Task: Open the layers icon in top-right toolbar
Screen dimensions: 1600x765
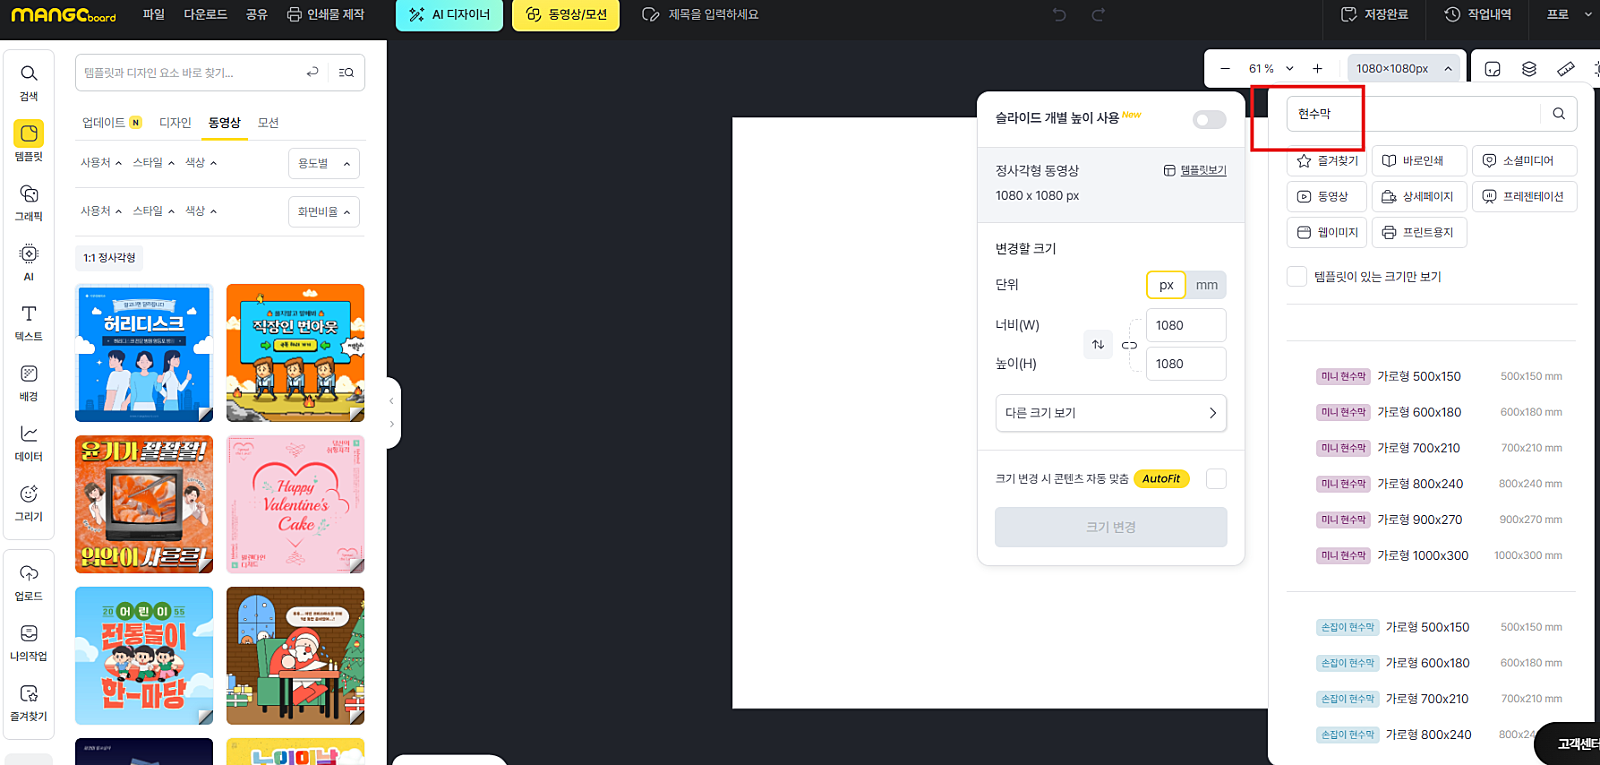Action: pos(1529,69)
